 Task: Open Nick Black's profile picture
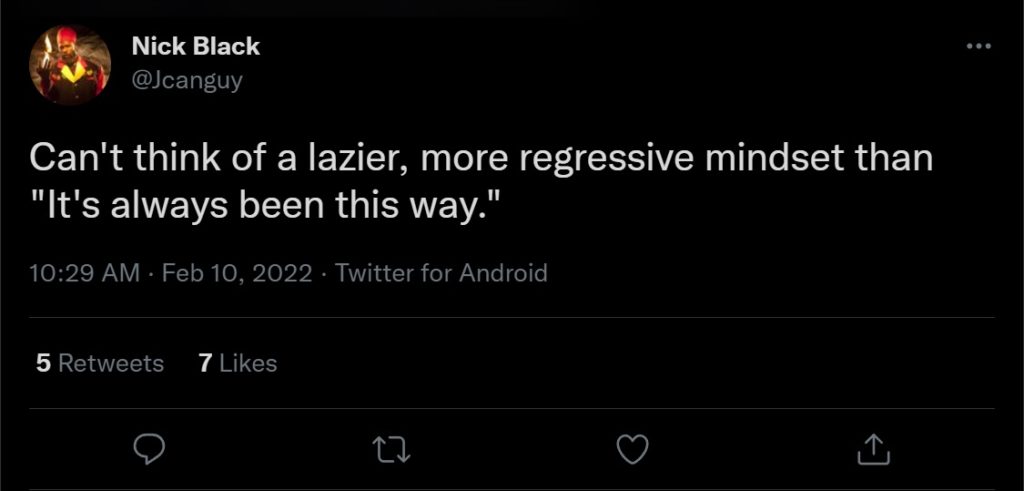(70, 65)
